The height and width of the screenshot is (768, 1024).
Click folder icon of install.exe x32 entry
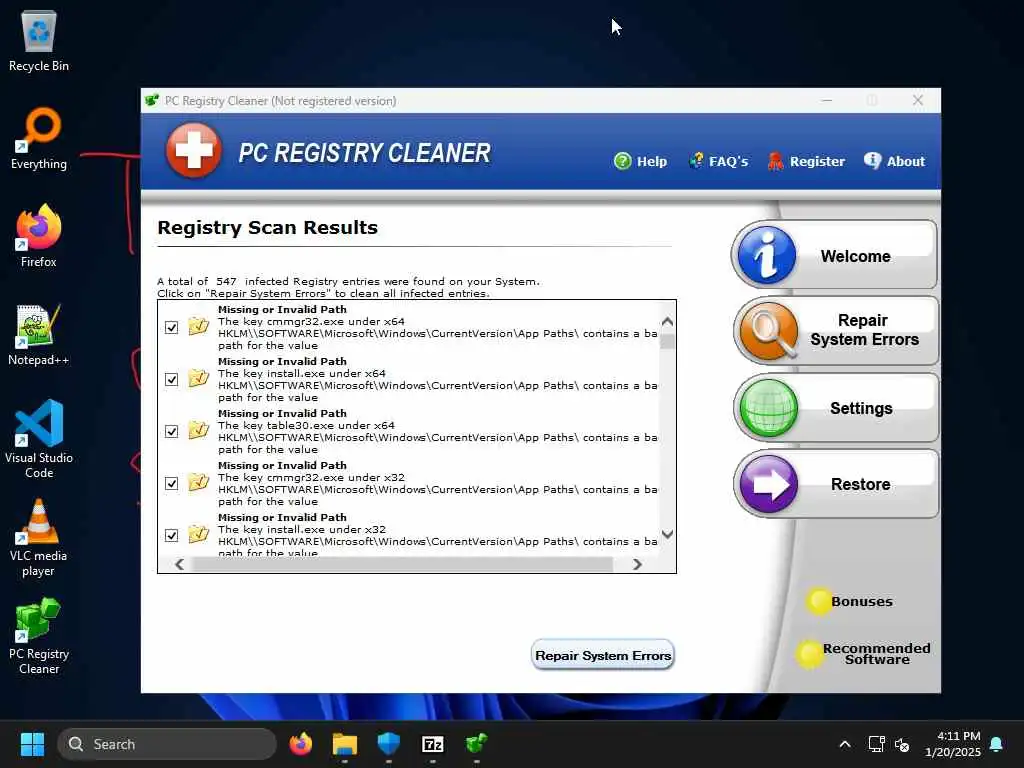(199, 534)
